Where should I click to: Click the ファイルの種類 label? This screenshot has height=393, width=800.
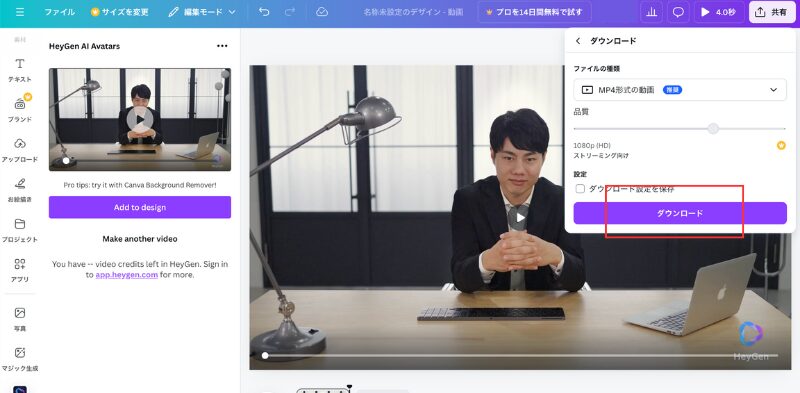click(596, 68)
